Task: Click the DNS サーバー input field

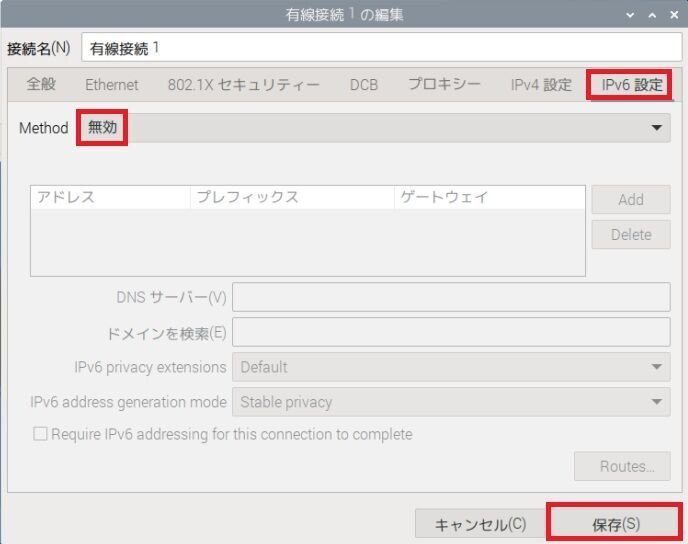Action: [451, 297]
